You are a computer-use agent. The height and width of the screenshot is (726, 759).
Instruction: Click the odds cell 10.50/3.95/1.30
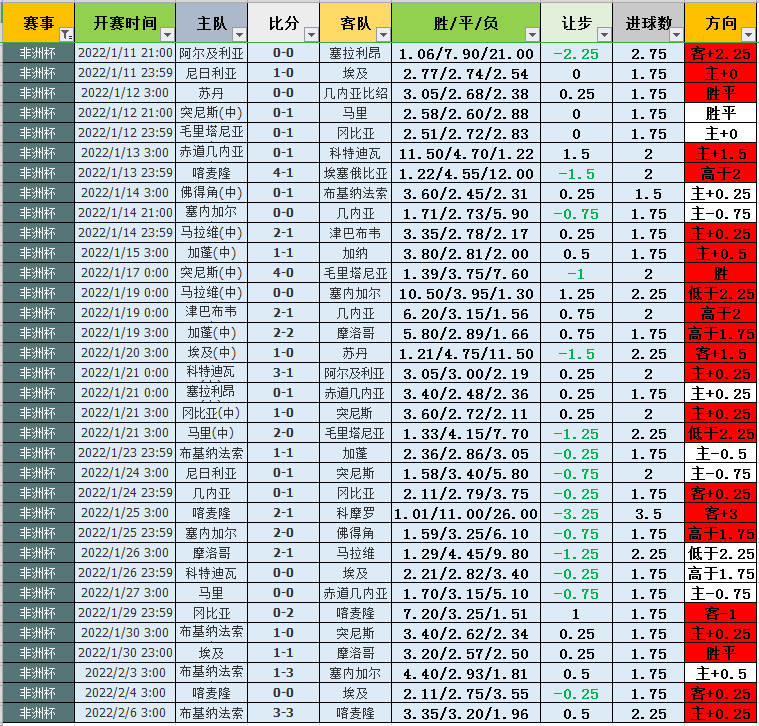(466, 293)
